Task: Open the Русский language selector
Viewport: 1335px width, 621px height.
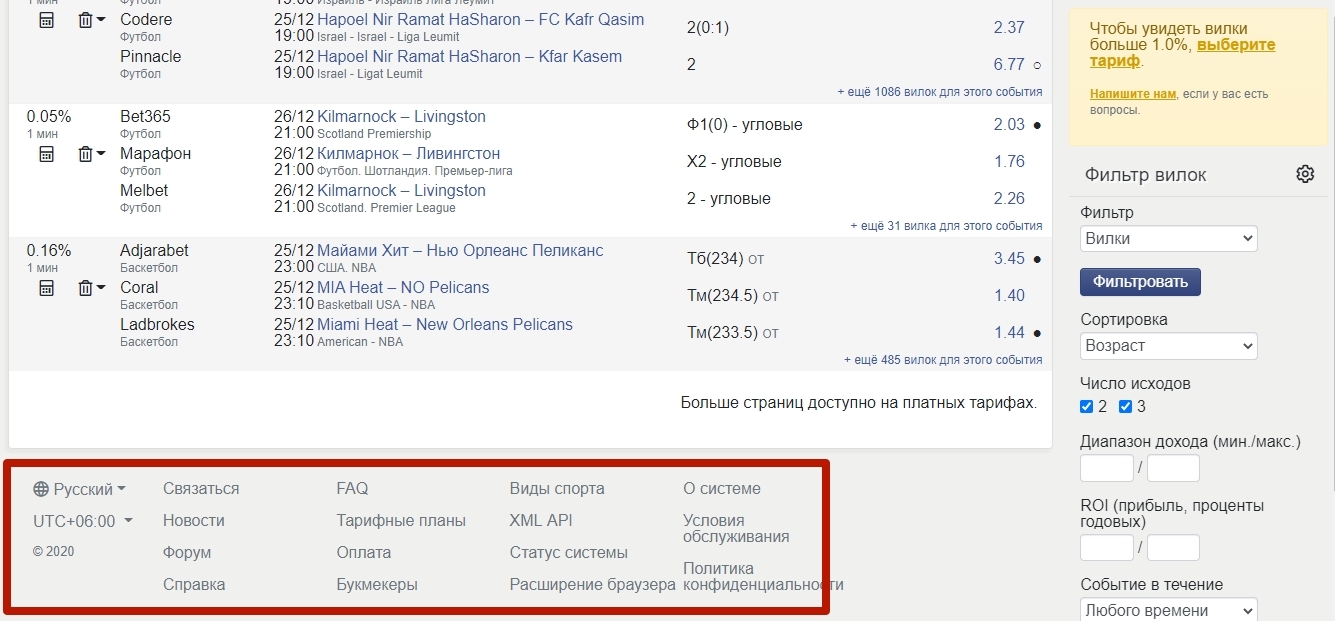Action: 80,489
